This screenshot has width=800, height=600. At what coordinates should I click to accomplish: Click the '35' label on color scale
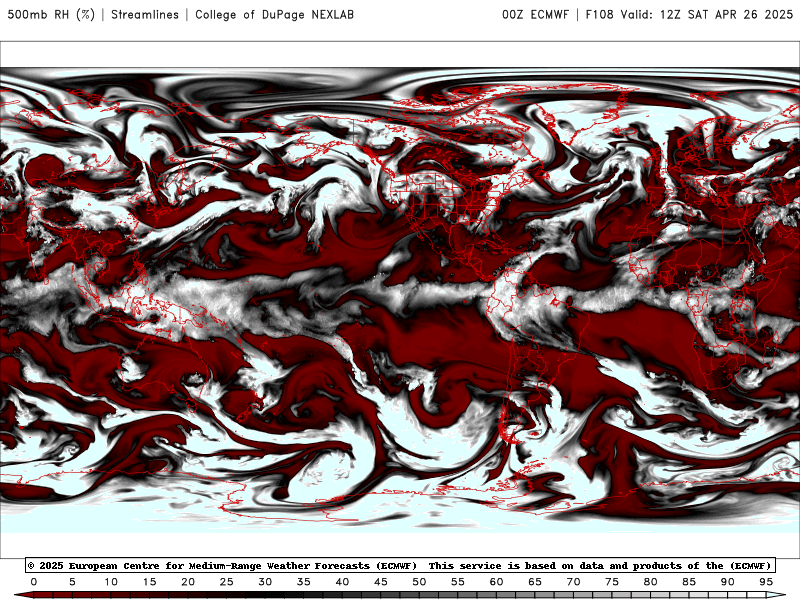point(304,582)
